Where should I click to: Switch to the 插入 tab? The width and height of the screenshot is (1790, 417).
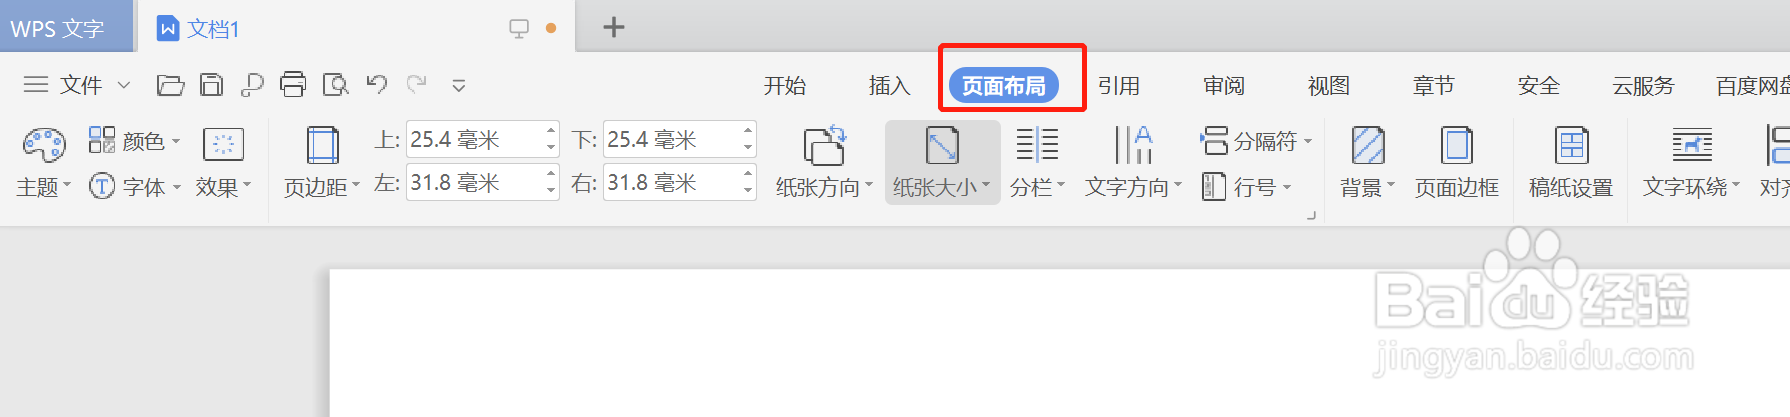point(889,86)
